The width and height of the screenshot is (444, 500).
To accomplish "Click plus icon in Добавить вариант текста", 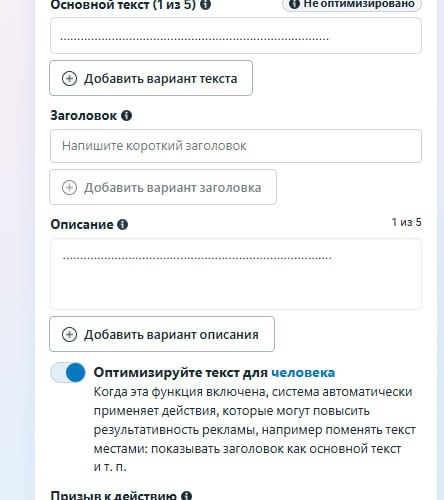I will 69,79.
